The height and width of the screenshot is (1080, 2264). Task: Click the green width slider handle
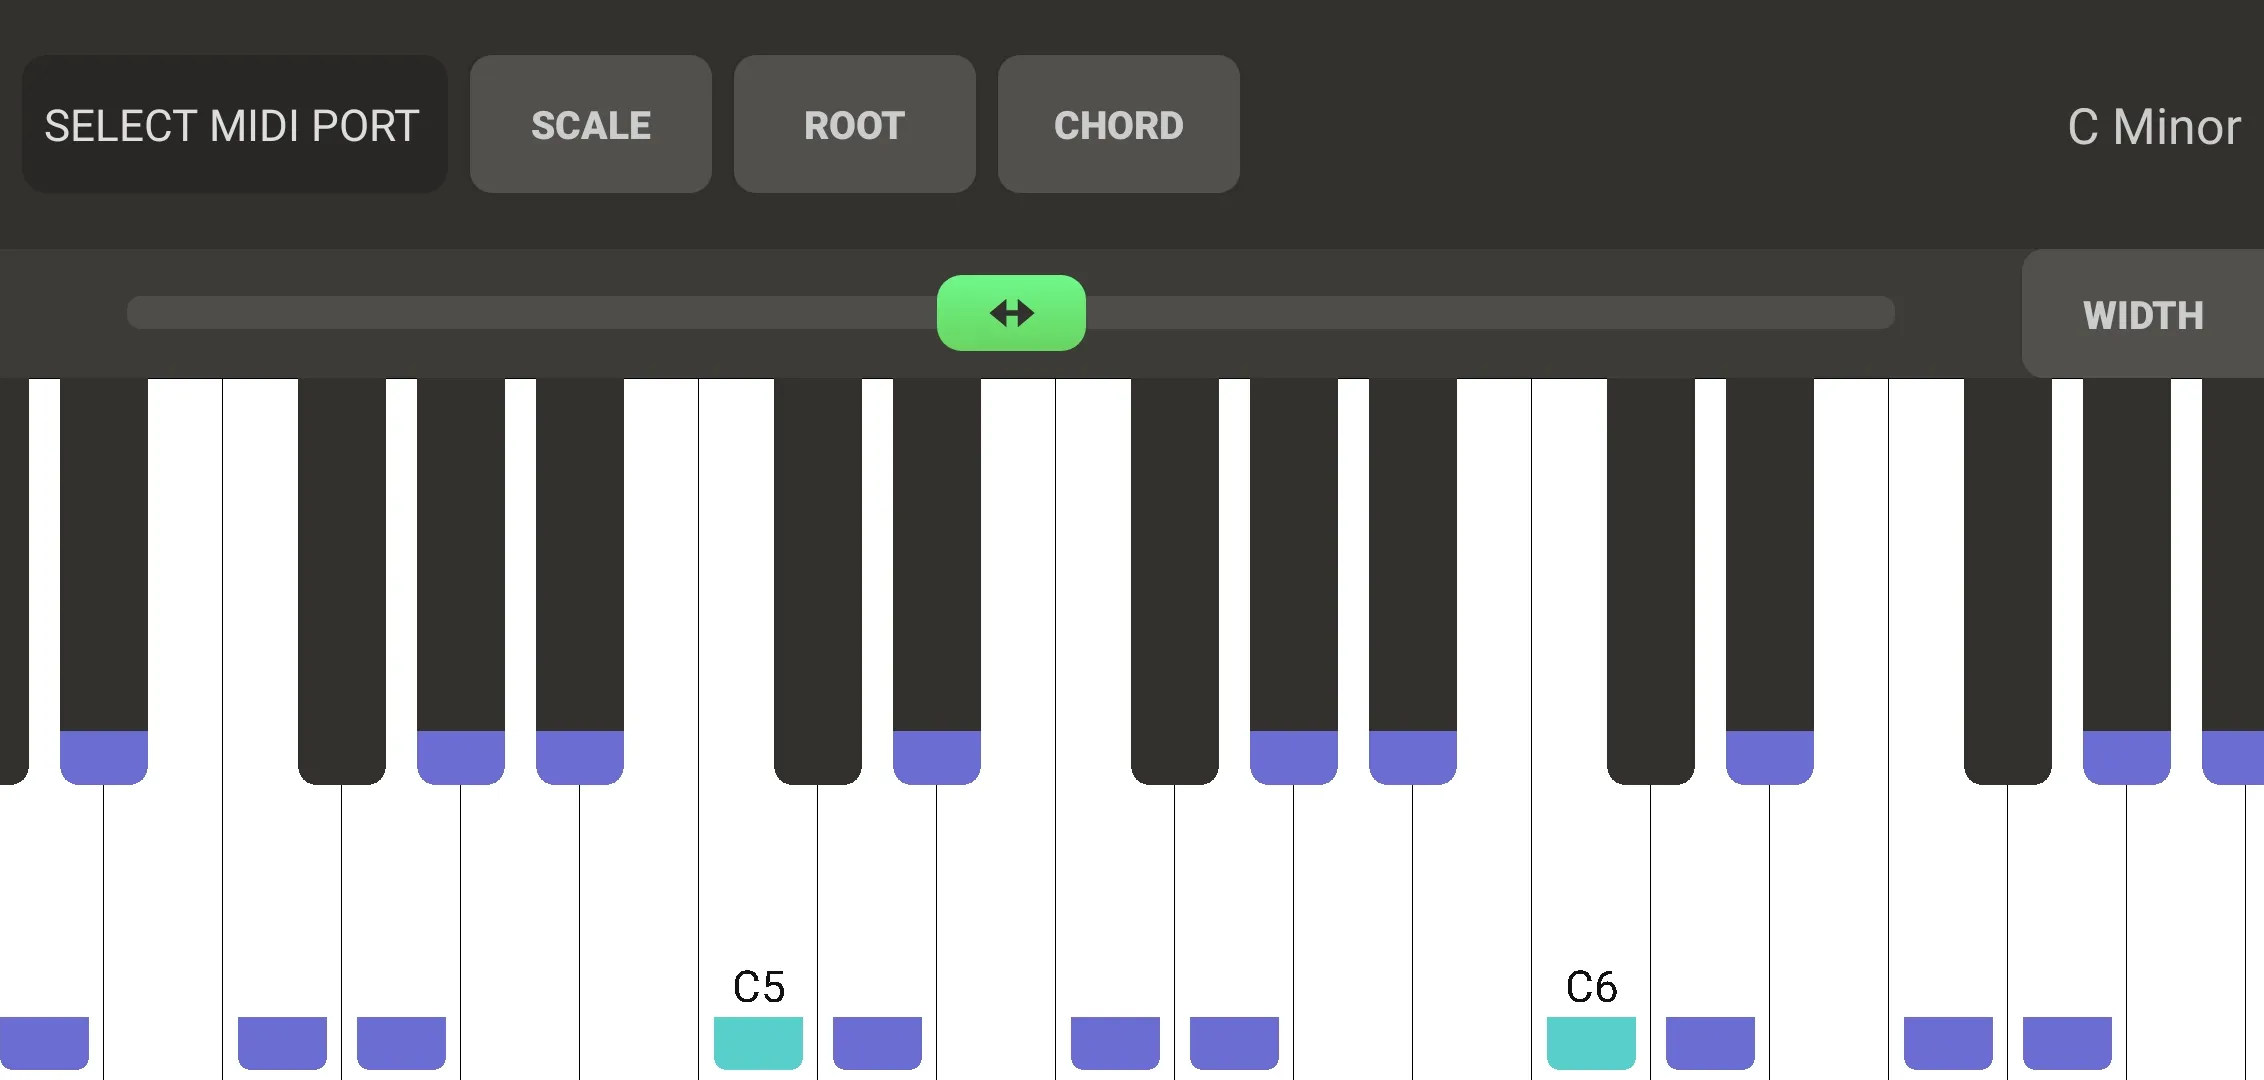1010,312
